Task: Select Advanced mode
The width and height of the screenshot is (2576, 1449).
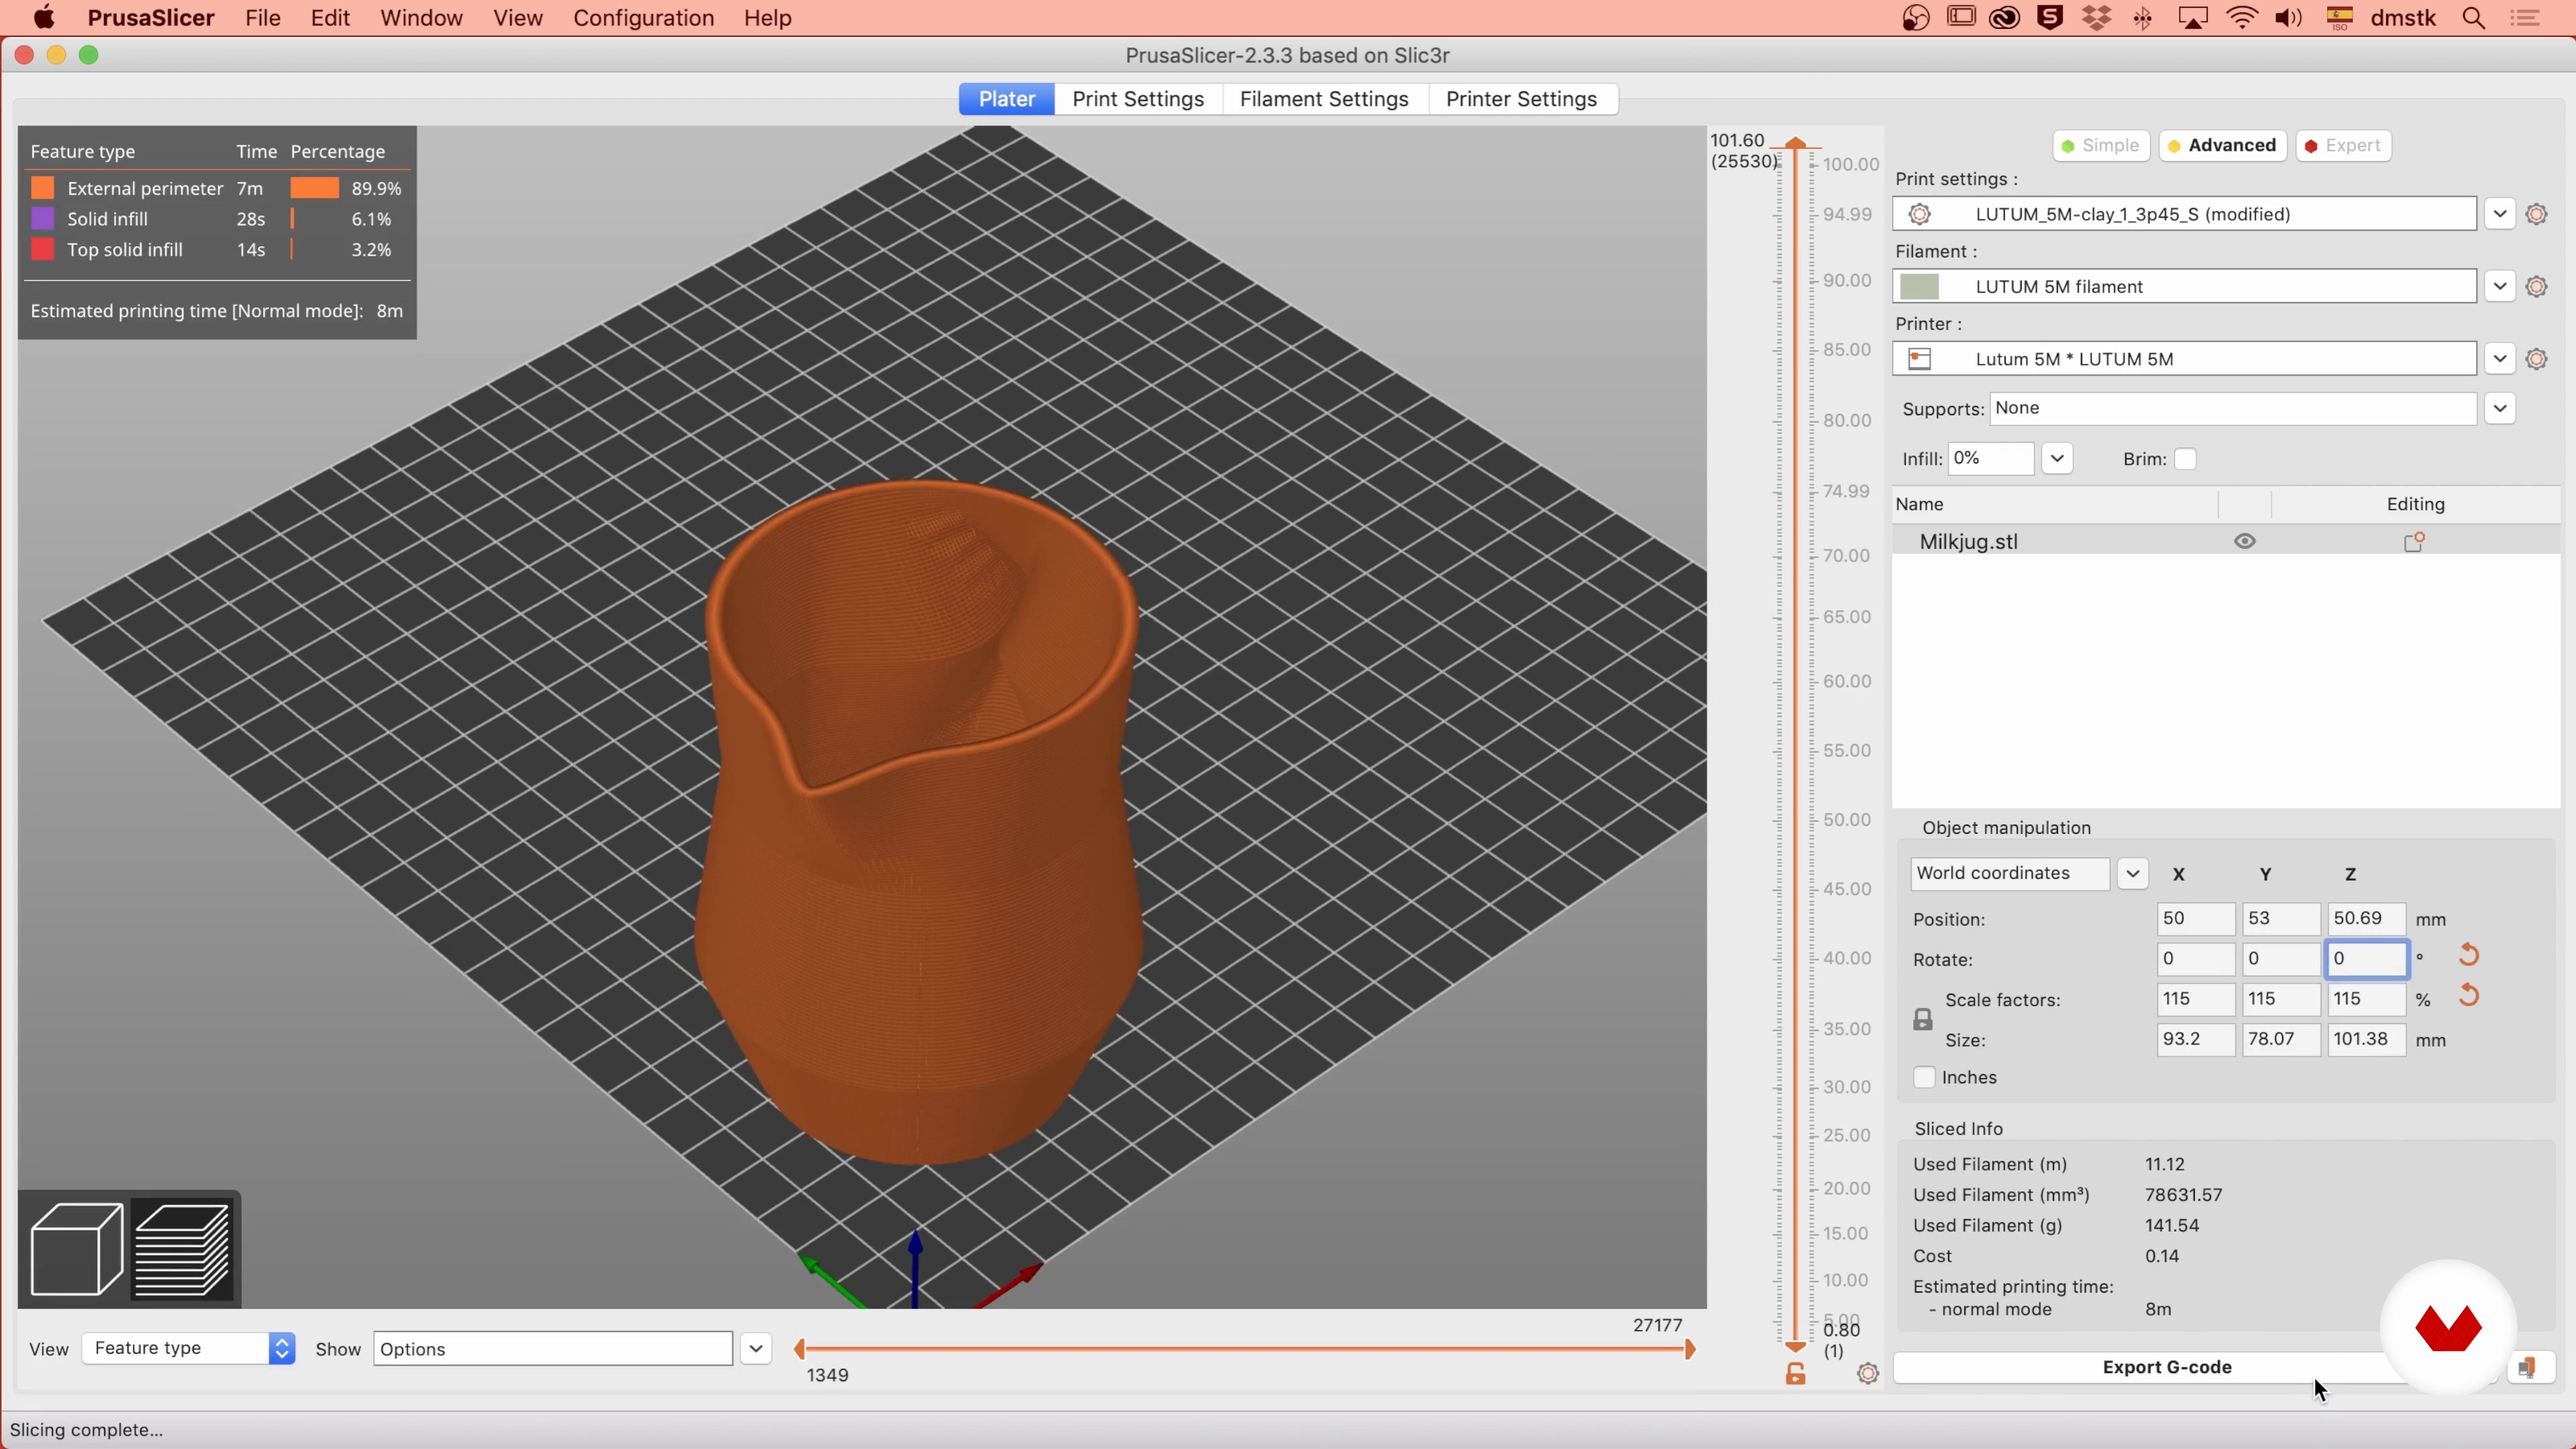Action: 2222,145
